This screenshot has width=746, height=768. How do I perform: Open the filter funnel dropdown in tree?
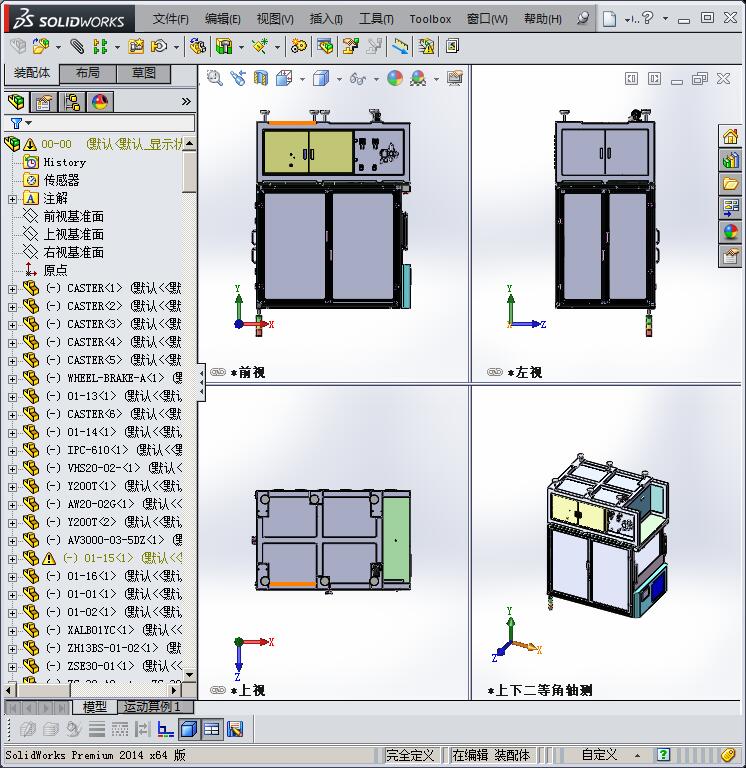(21, 122)
